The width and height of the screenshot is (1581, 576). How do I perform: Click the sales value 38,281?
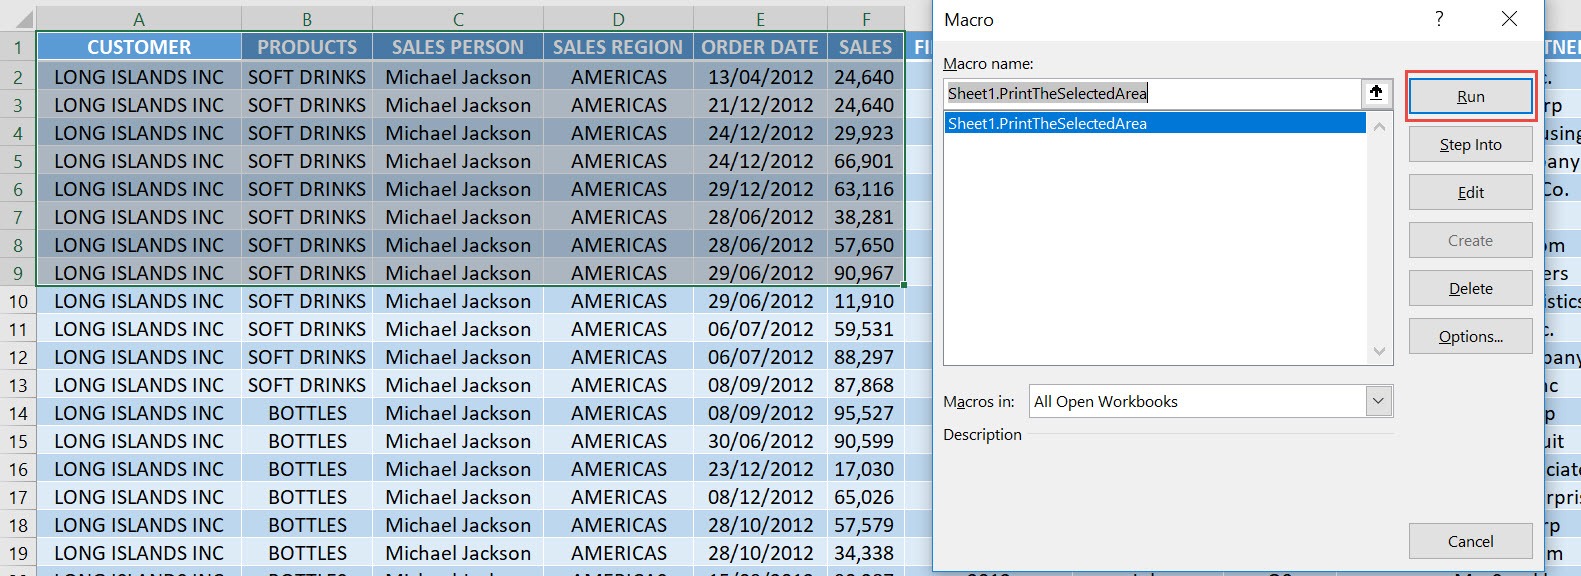pos(866,217)
